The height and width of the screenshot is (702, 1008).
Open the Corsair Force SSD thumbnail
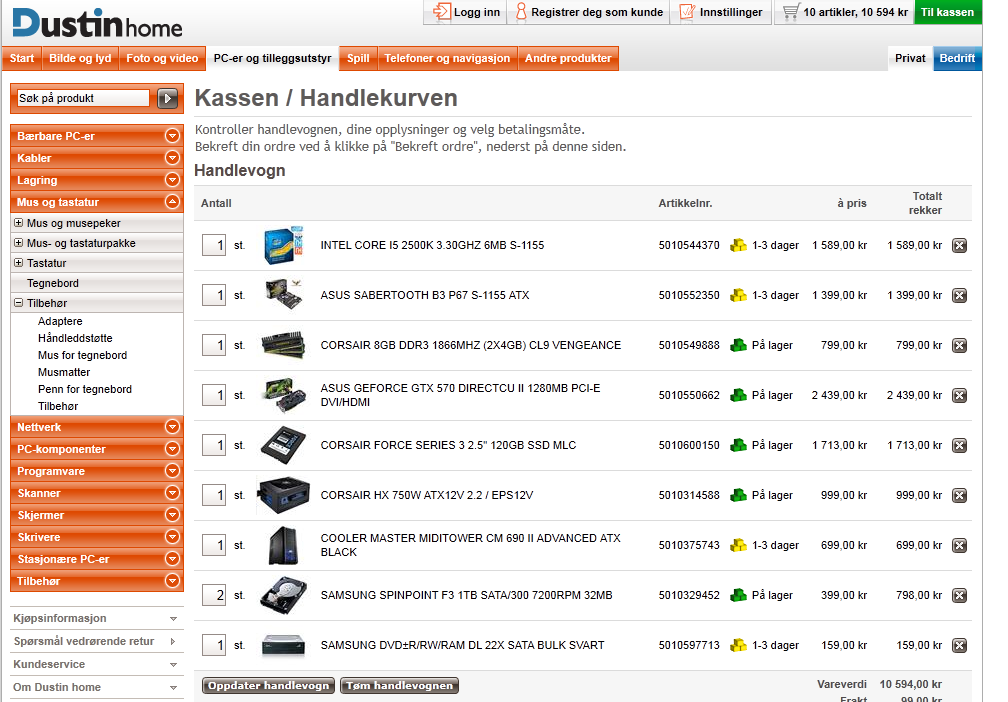(284, 445)
